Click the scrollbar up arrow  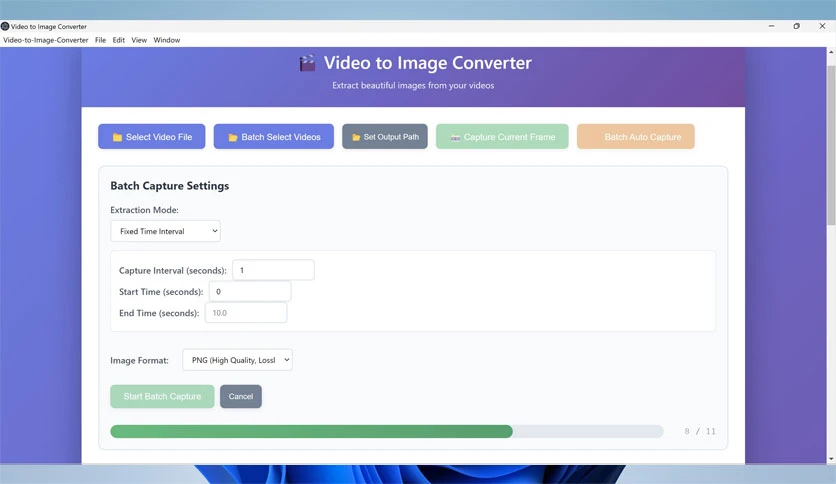click(x=831, y=52)
